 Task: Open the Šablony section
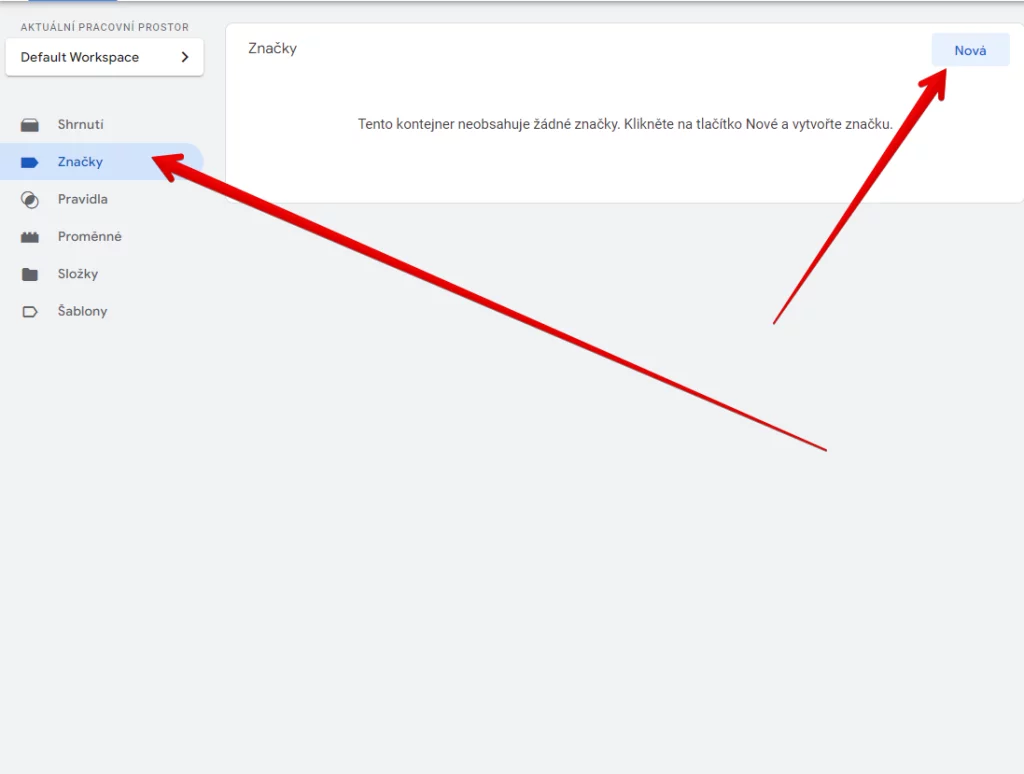click(101, 311)
